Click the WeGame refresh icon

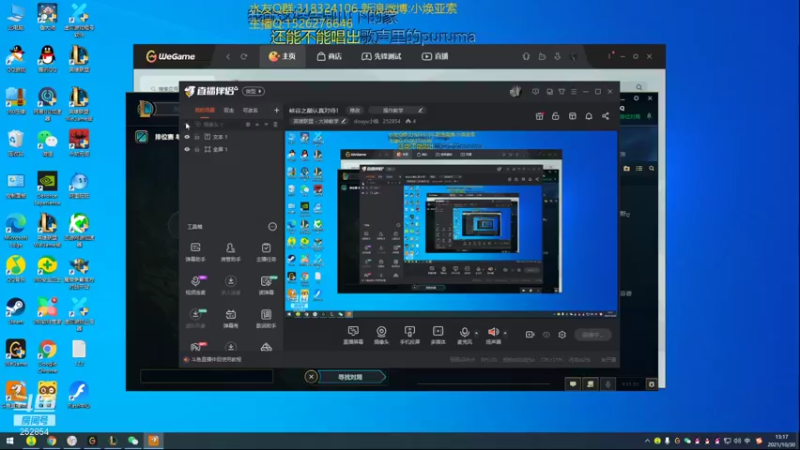point(244,57)
